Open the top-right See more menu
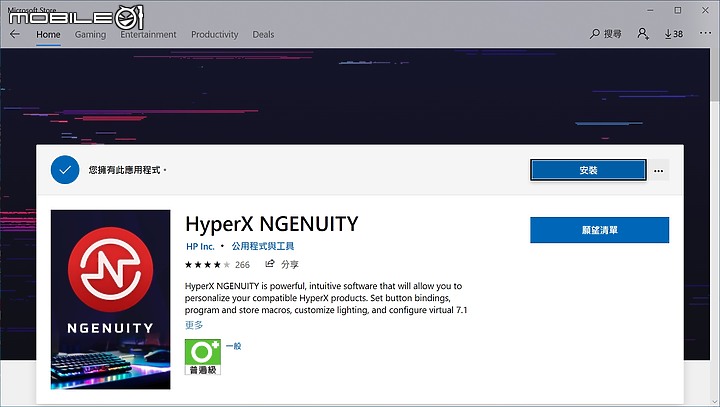 [705, 33]
